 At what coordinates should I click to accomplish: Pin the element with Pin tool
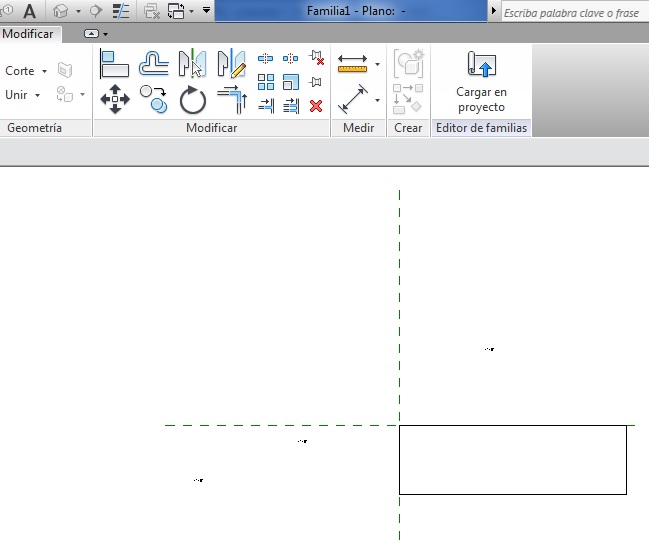pos(316,82)
